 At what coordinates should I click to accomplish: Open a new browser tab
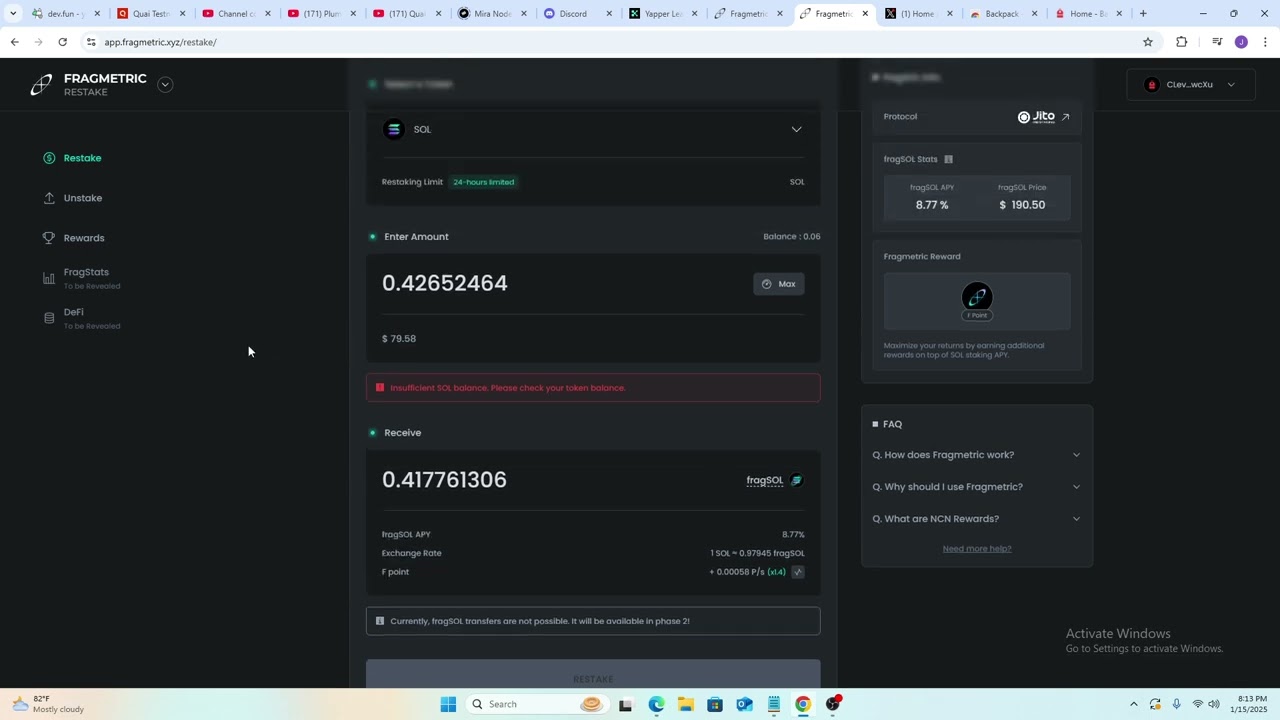(x=1143, y=14)
